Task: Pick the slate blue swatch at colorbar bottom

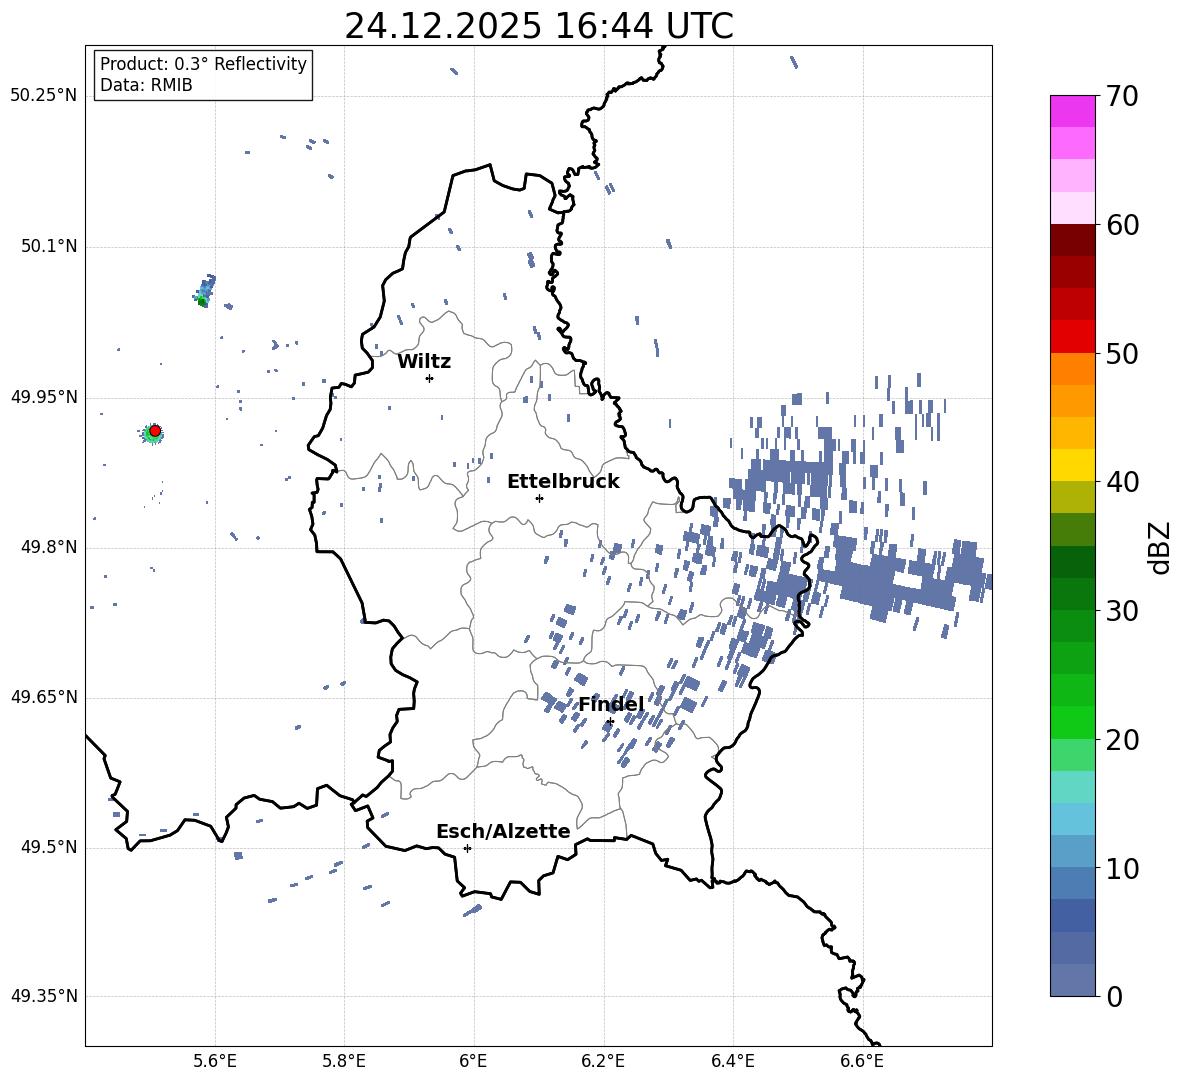Action: click(x=1072, y=980)
